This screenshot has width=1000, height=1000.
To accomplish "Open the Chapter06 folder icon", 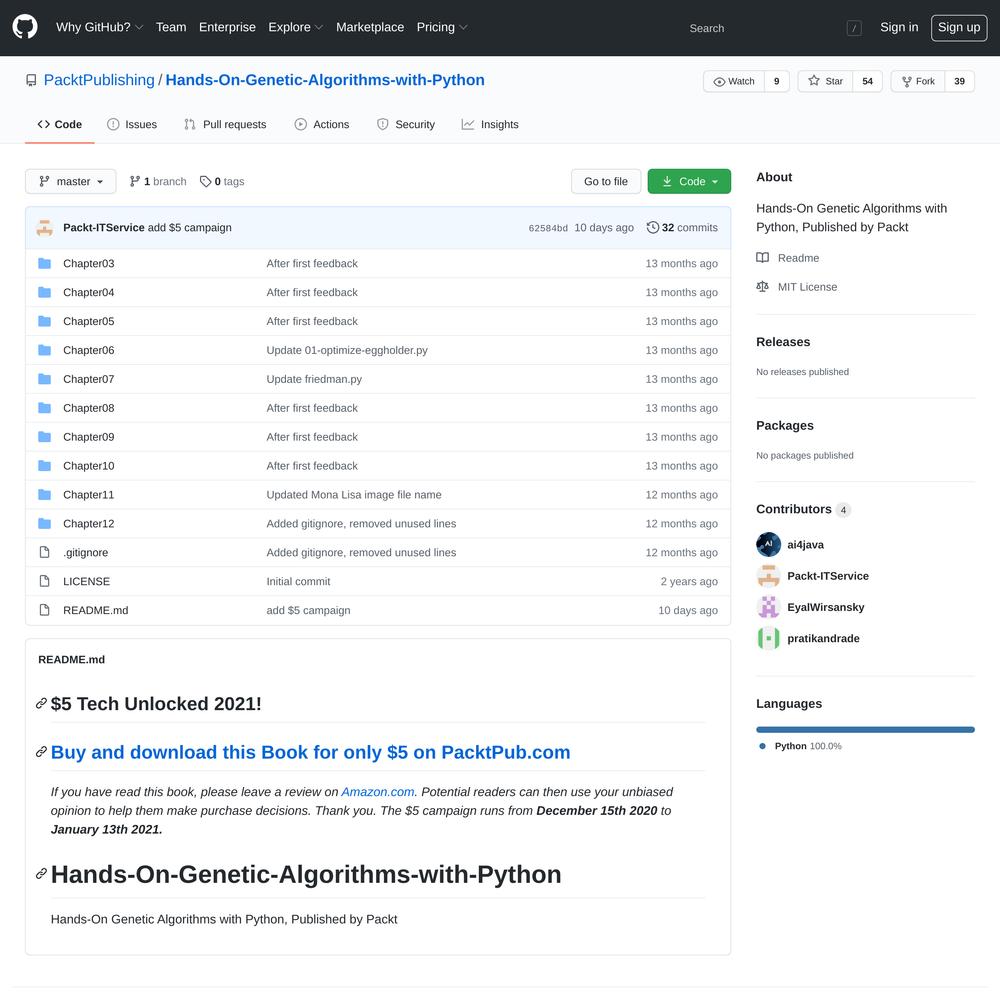I will pos(45,350).
